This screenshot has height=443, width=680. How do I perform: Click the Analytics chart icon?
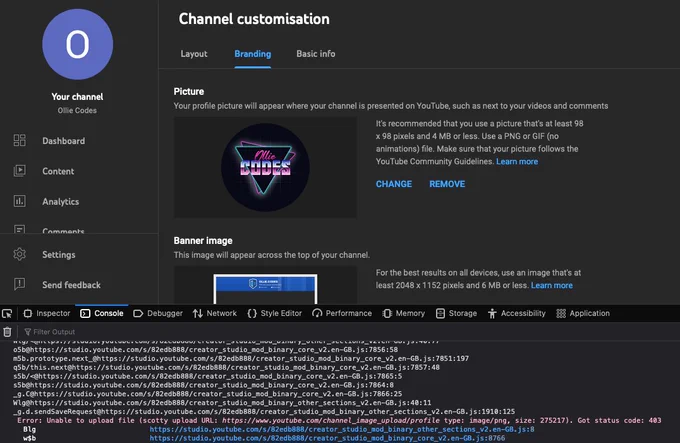click(x=20, y=201)
